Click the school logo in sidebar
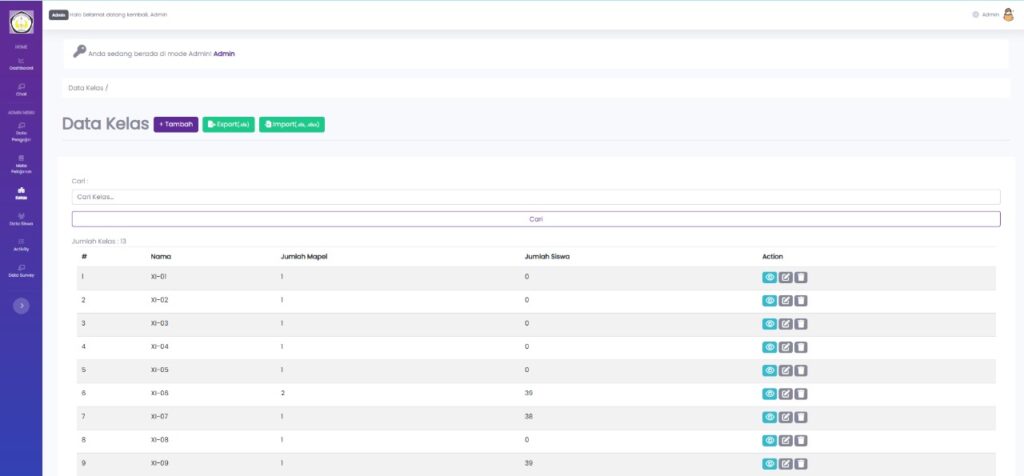Viewport: 1024px width, 476px height. tap(21, 21)
